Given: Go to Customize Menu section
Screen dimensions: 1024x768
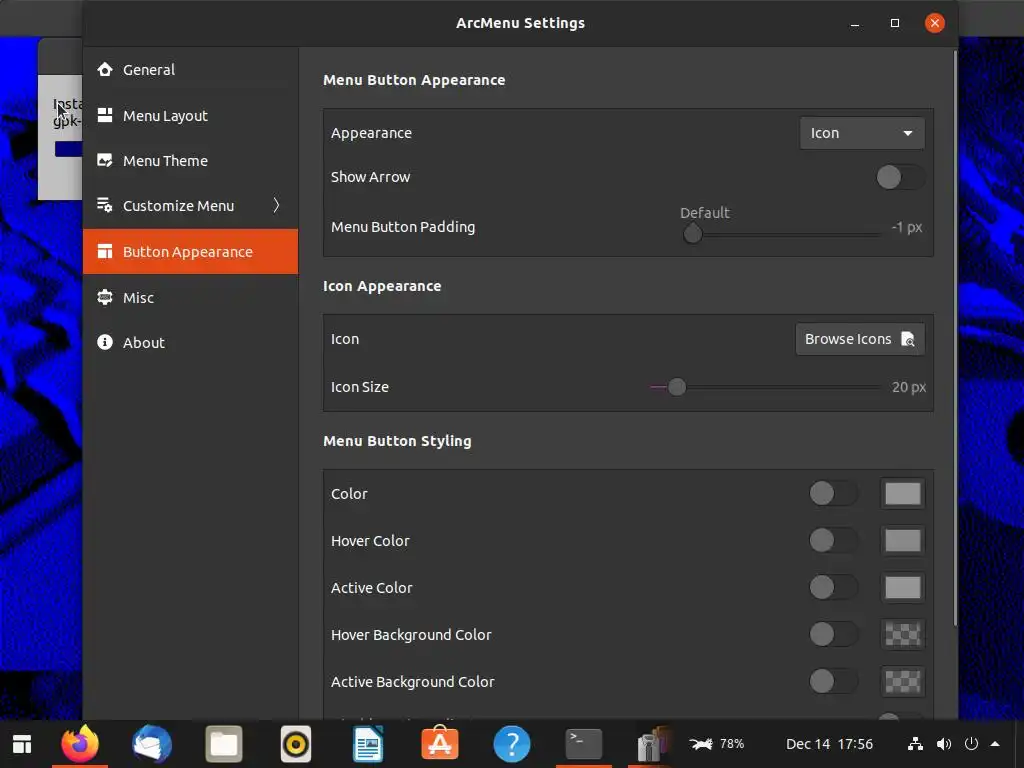Looking at the screenshot, I should click(x=190, y=206).
